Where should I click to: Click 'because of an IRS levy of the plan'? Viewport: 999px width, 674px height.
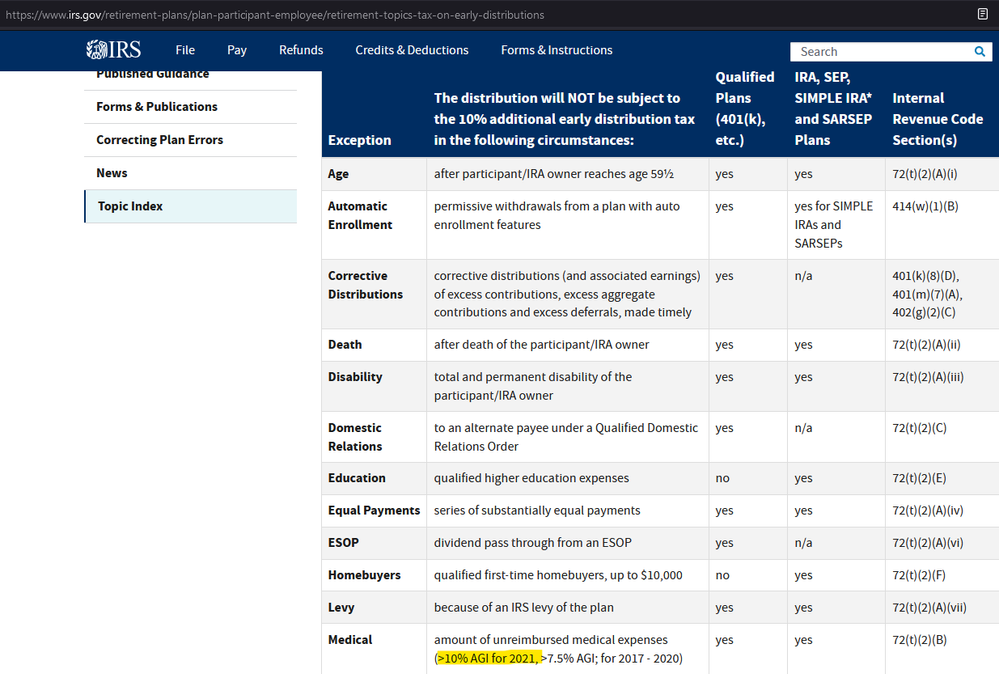coord(524,608)
